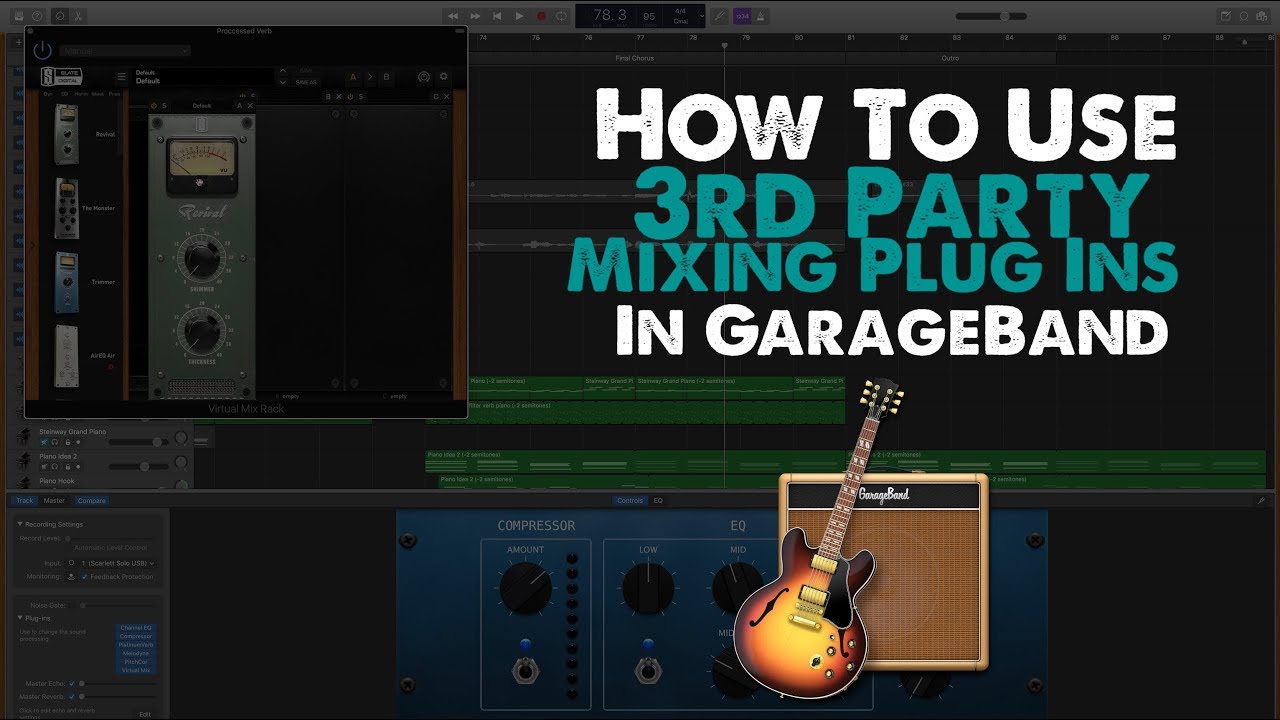Open the Note Pad icon
This screenshot has height=720, width=1280.
point(1226,16)
